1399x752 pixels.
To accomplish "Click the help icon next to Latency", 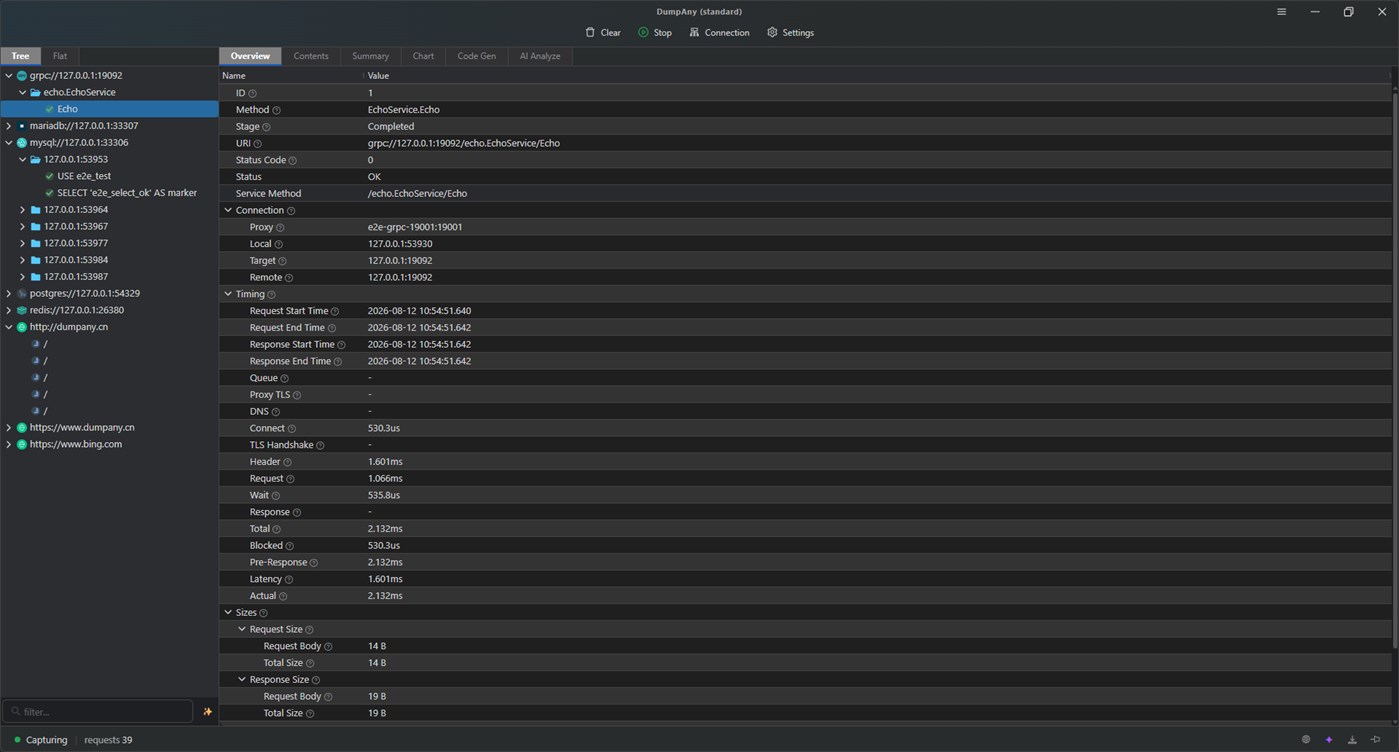I will click(289, 579).
